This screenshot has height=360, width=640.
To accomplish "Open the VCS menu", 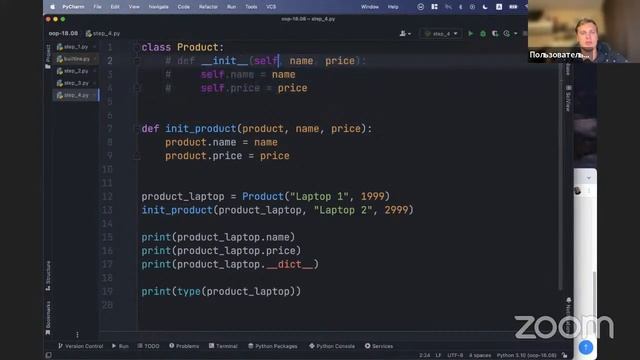I will [x=271, y=7].
